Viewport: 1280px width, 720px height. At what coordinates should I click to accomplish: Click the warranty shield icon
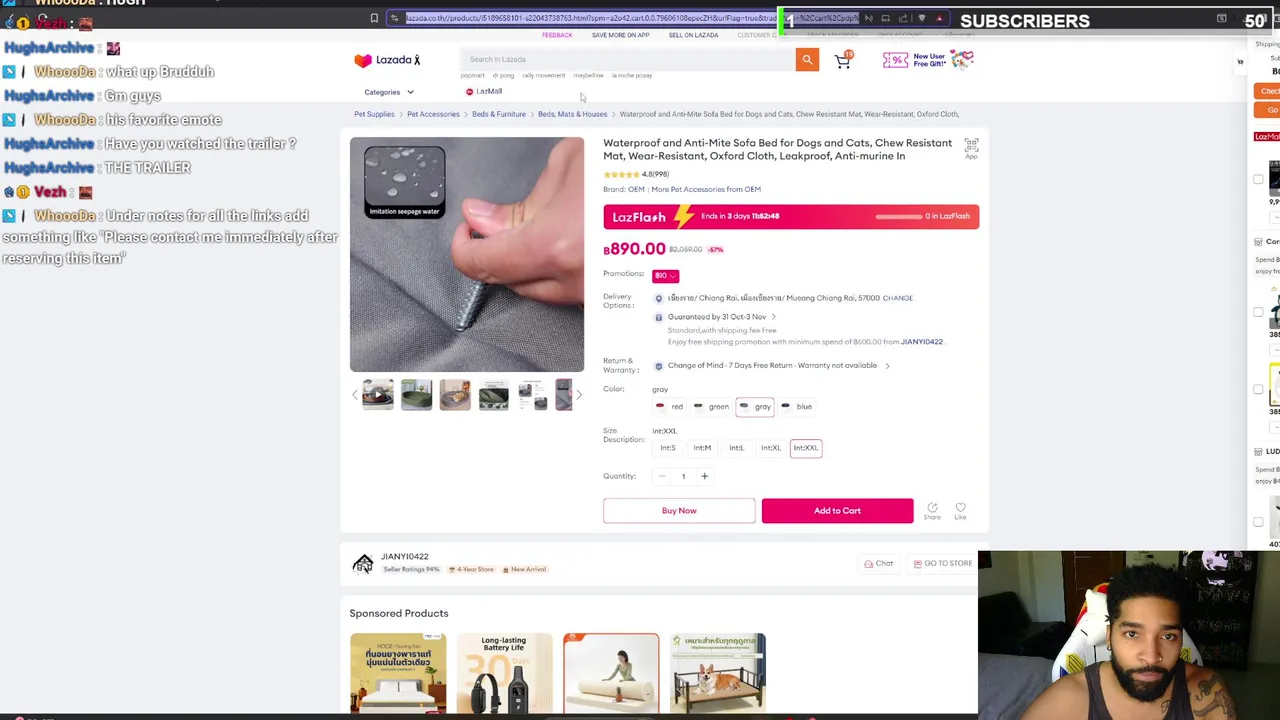click(658, 366)
